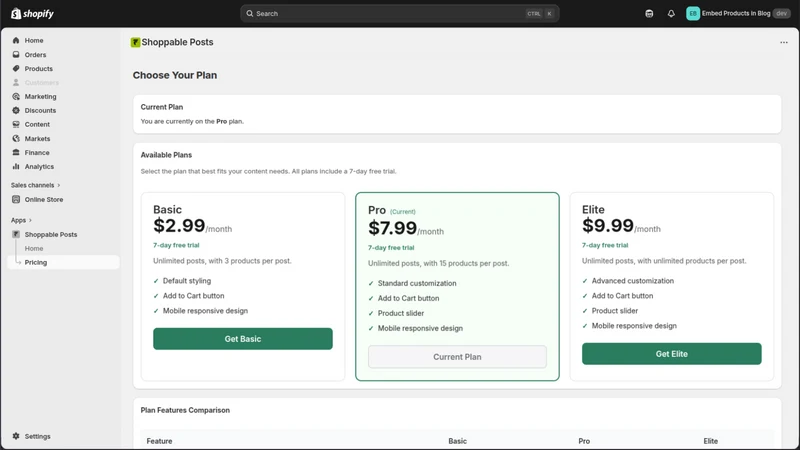
Task: Select Pricing sub-item under Shoppable Posts
Action: 36,262
